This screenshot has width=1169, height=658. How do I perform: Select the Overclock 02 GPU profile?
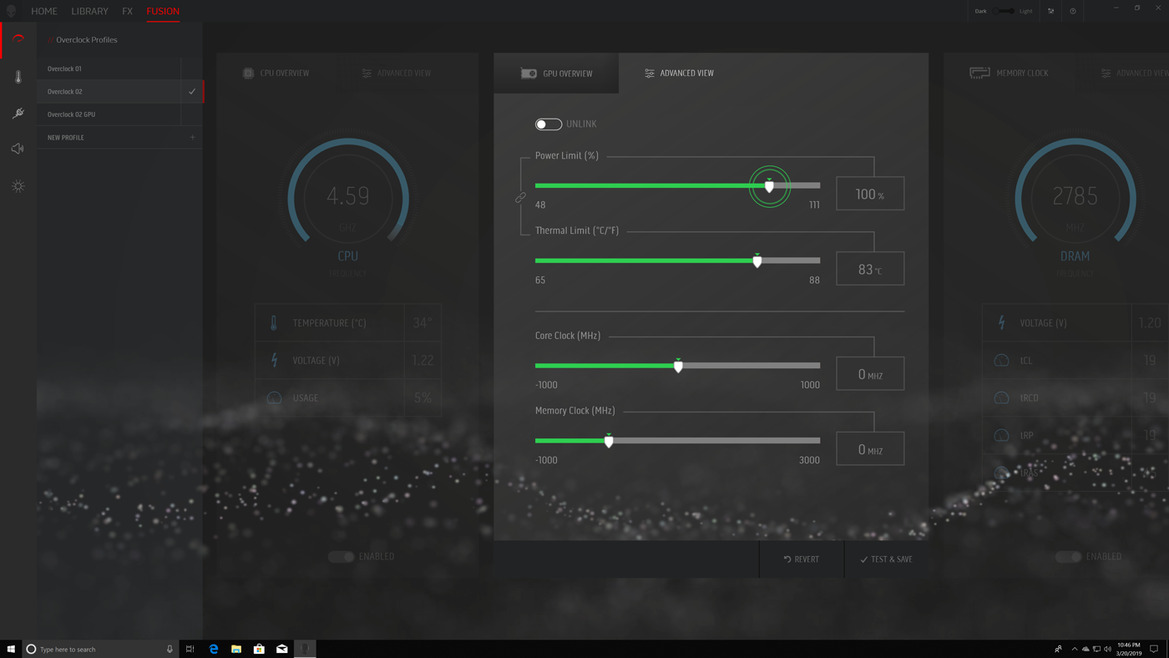coord(109,114)
